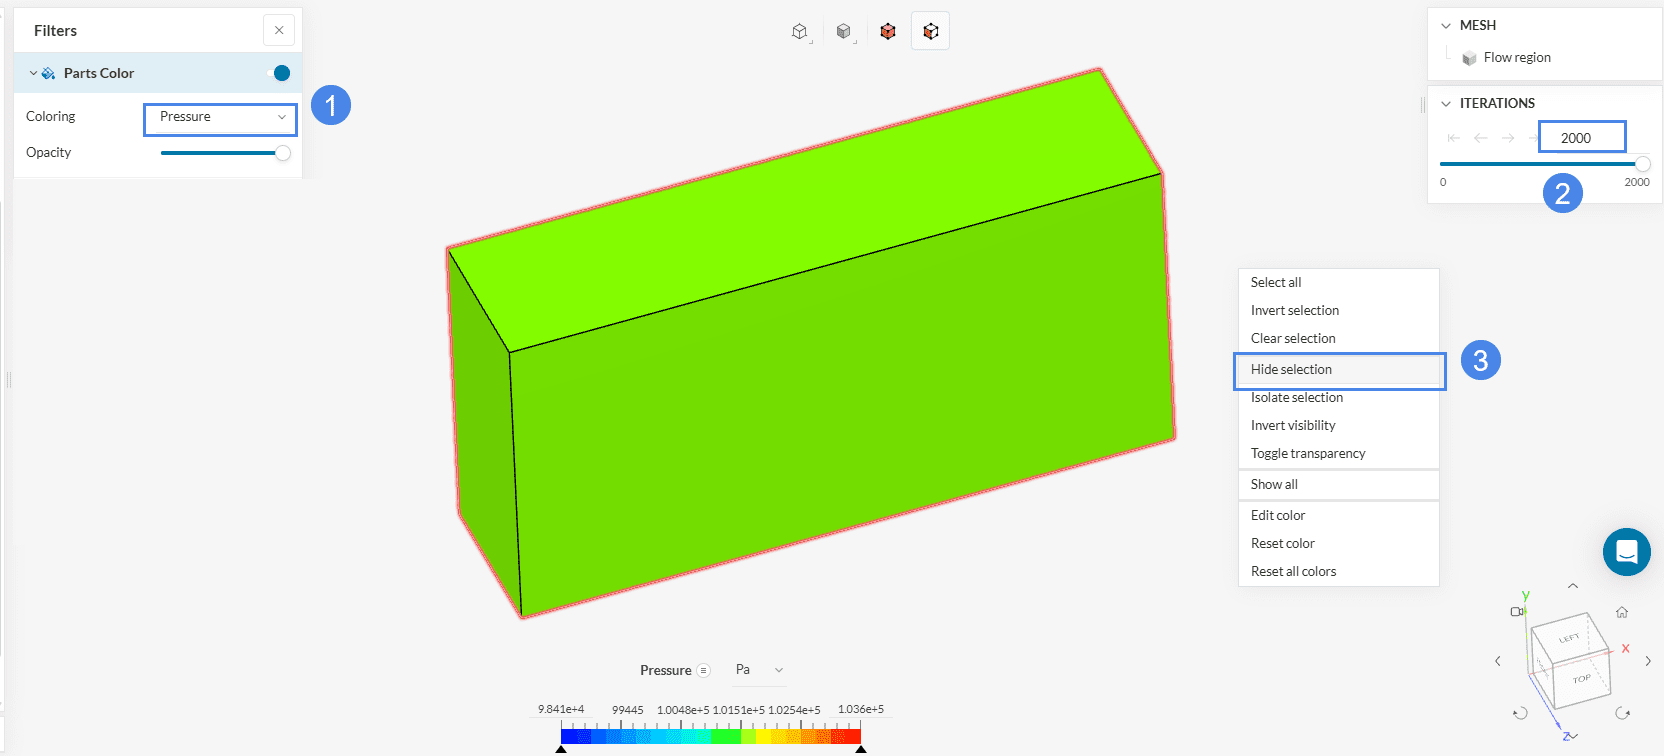Viewport: 1664px width, 756px height.
Task: Click the iteration number field showing 2000
Action: click(1581, 138)
